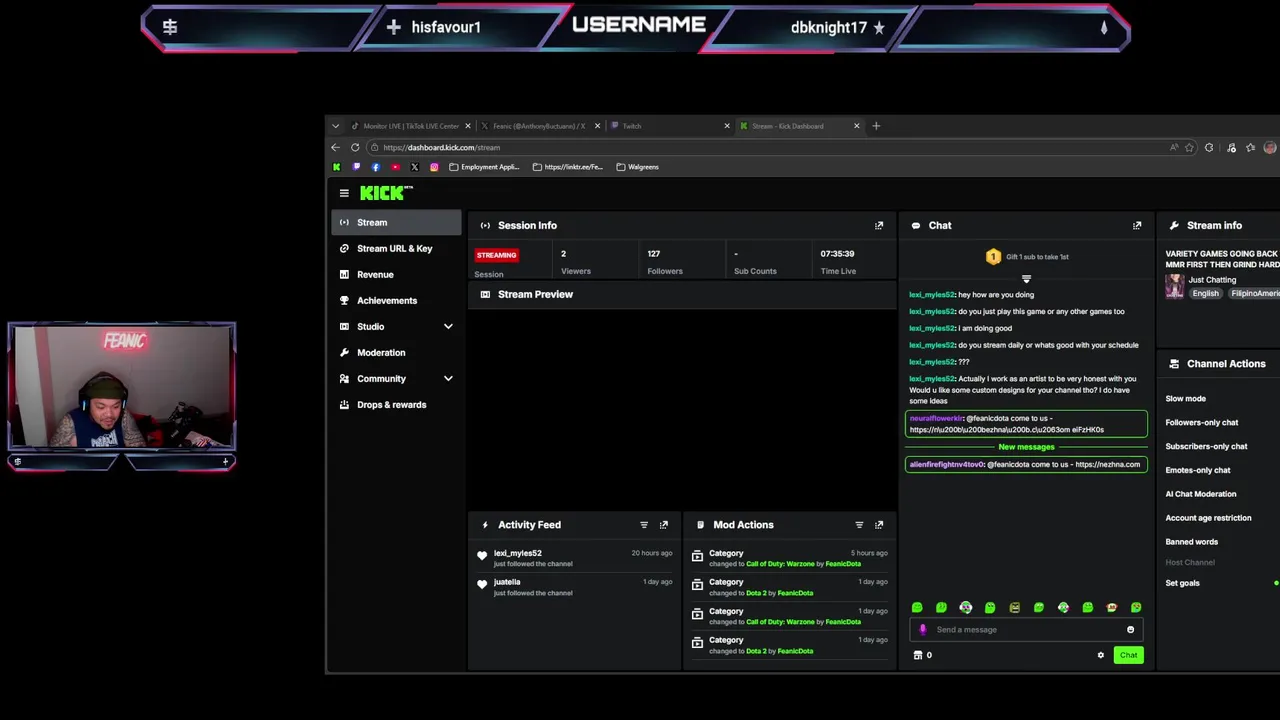Click lexi_myles52 in Activity Feed
Screen dimensions: 1280x720
[x=517, y=554]
